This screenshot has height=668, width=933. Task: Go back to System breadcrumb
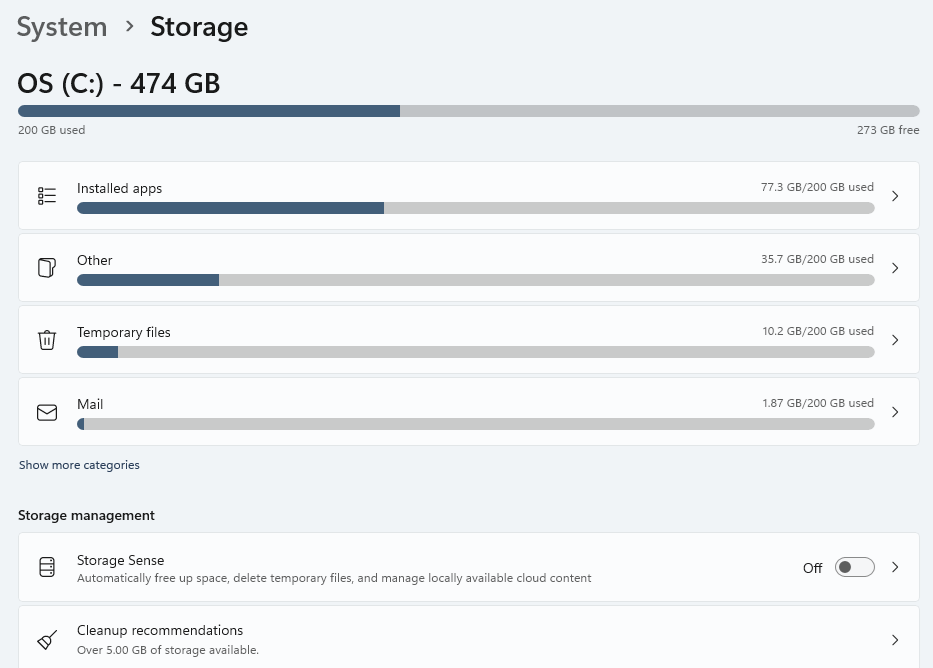pos(62,27)
